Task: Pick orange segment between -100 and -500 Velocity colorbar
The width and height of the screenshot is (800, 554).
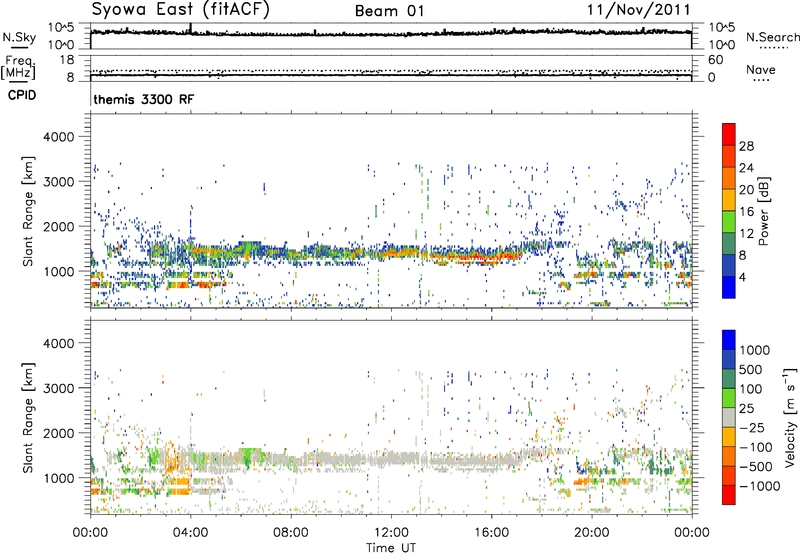Action: [x=729, y=457]
